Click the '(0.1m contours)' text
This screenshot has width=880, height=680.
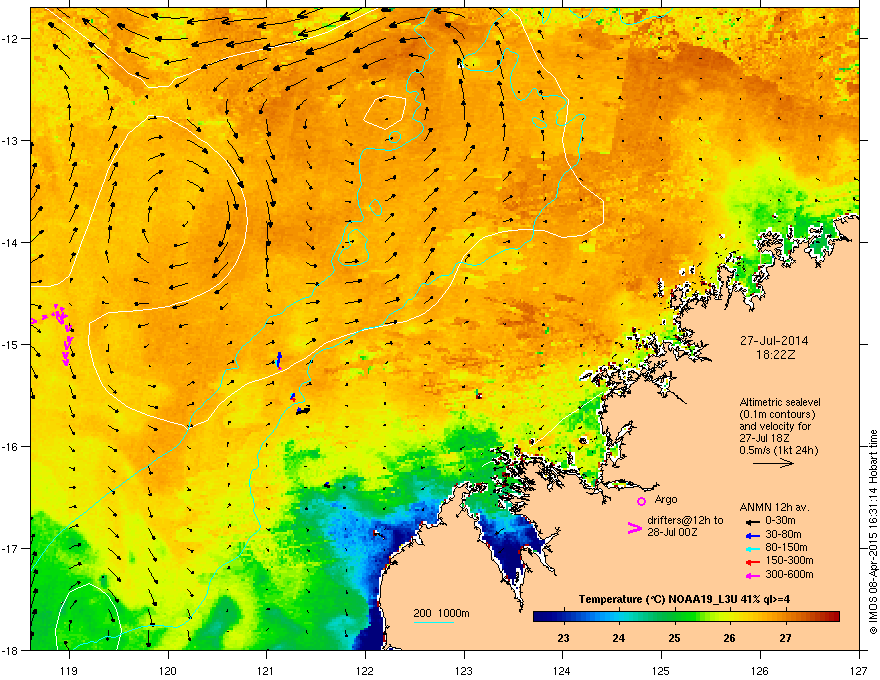tap(777, 415)
